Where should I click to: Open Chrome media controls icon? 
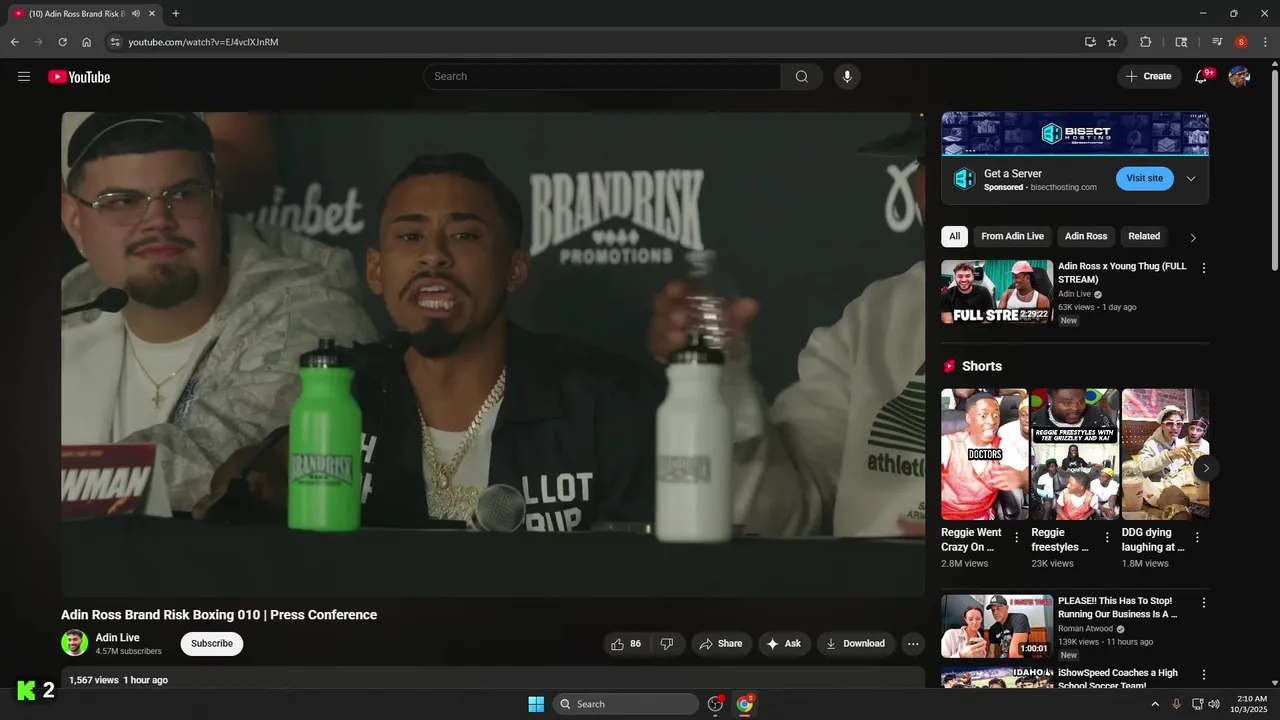pos(1217,42)
